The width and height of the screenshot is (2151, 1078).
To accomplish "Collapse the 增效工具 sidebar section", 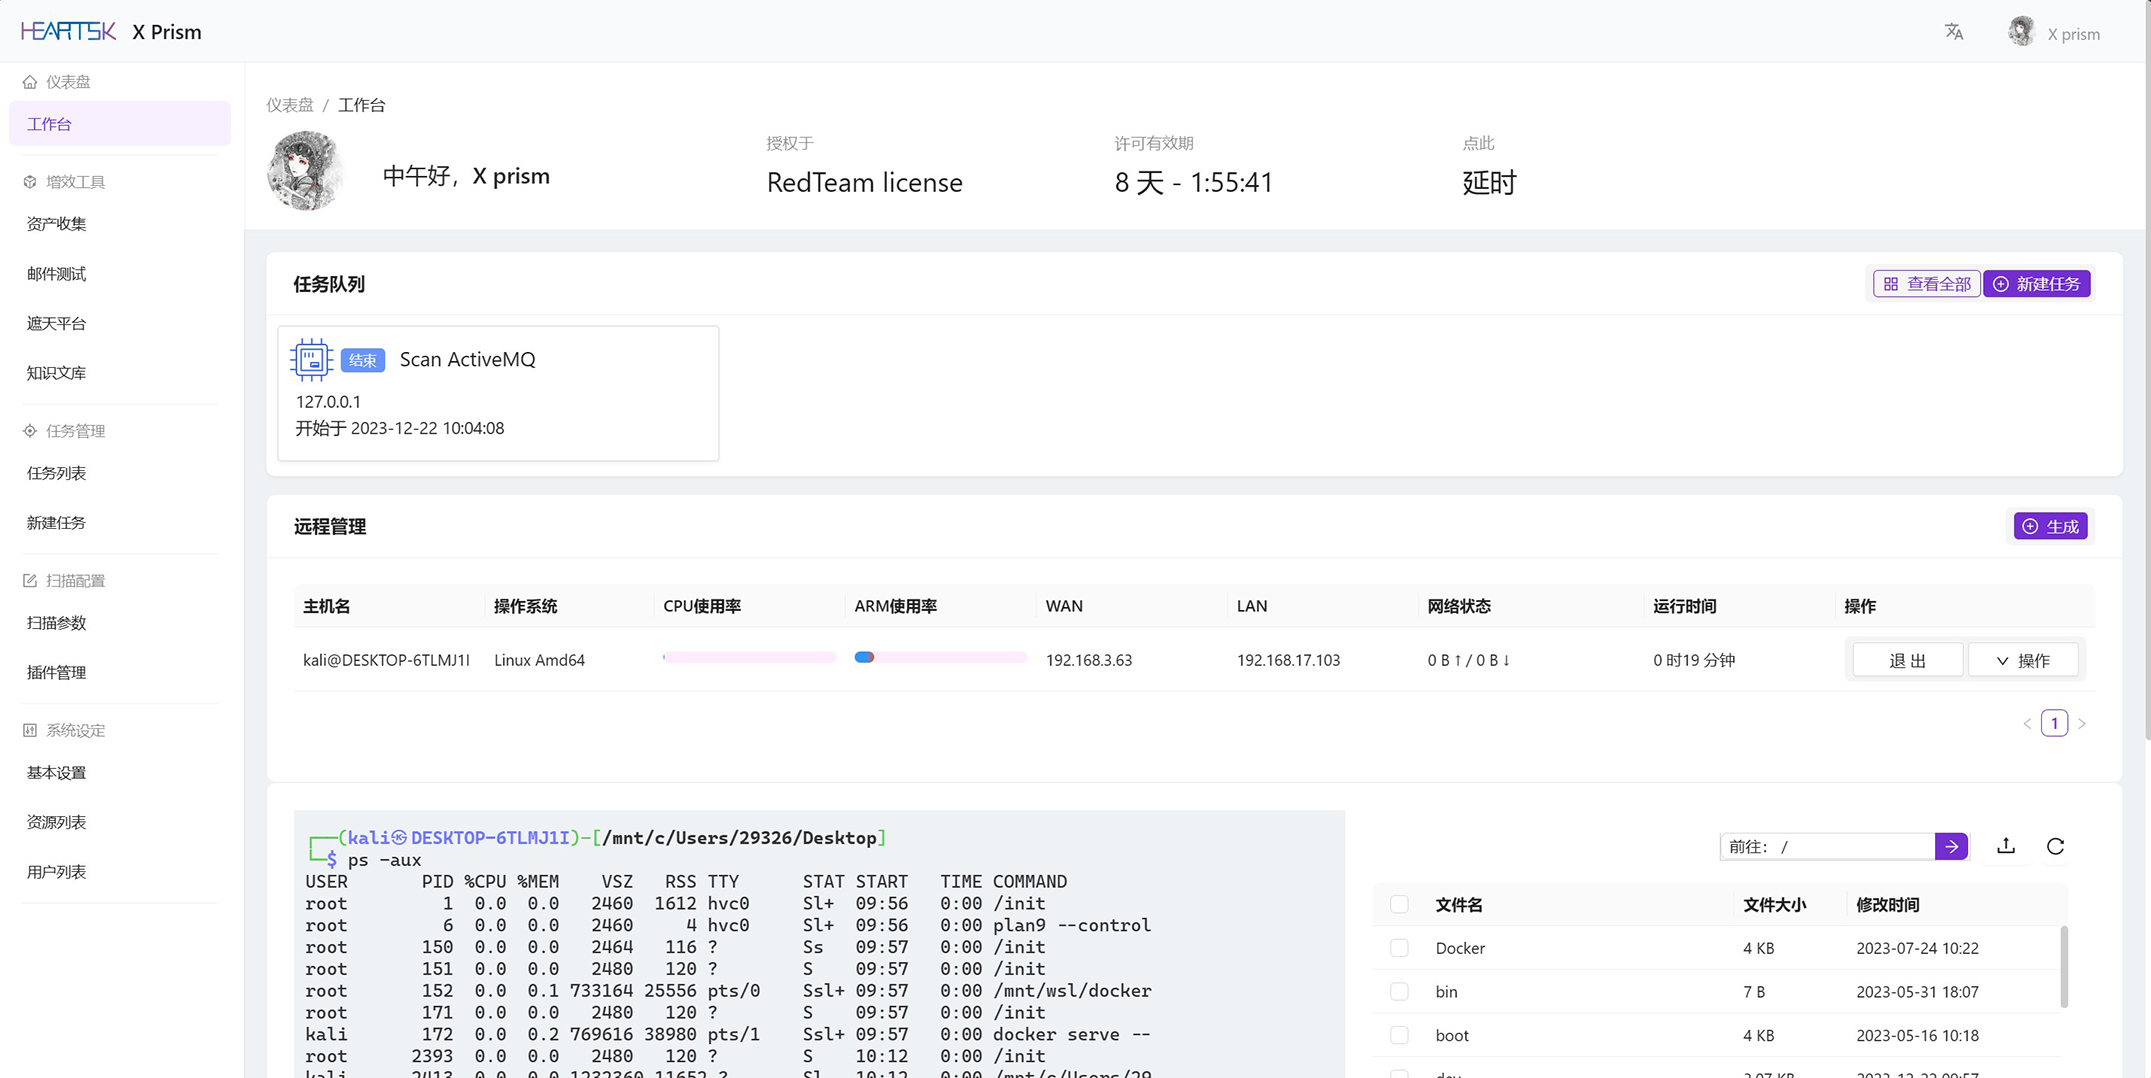I will pyautogui.click(x=75, y=182).
